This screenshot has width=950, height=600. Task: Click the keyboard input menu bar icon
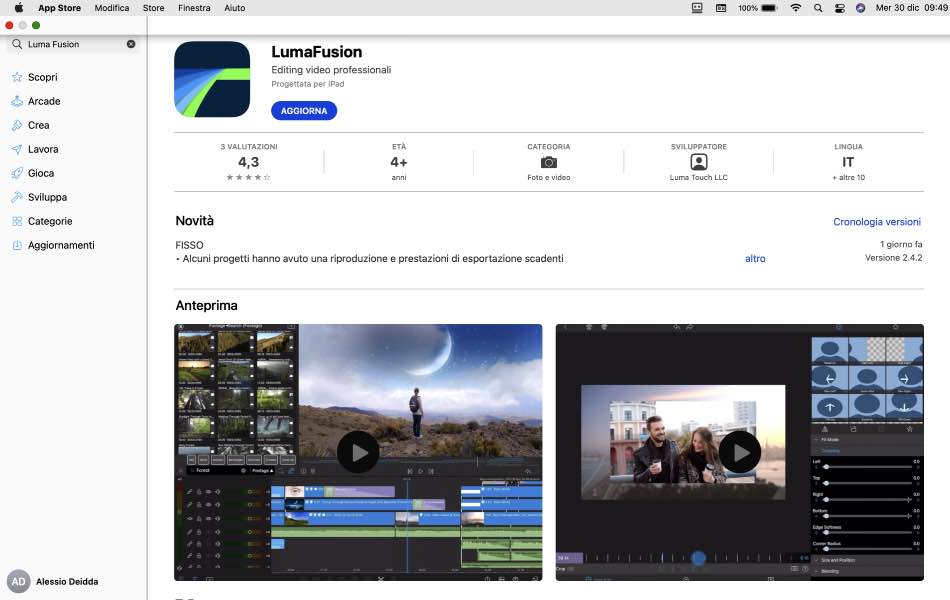pyautogui.click(x=721, y=8)
